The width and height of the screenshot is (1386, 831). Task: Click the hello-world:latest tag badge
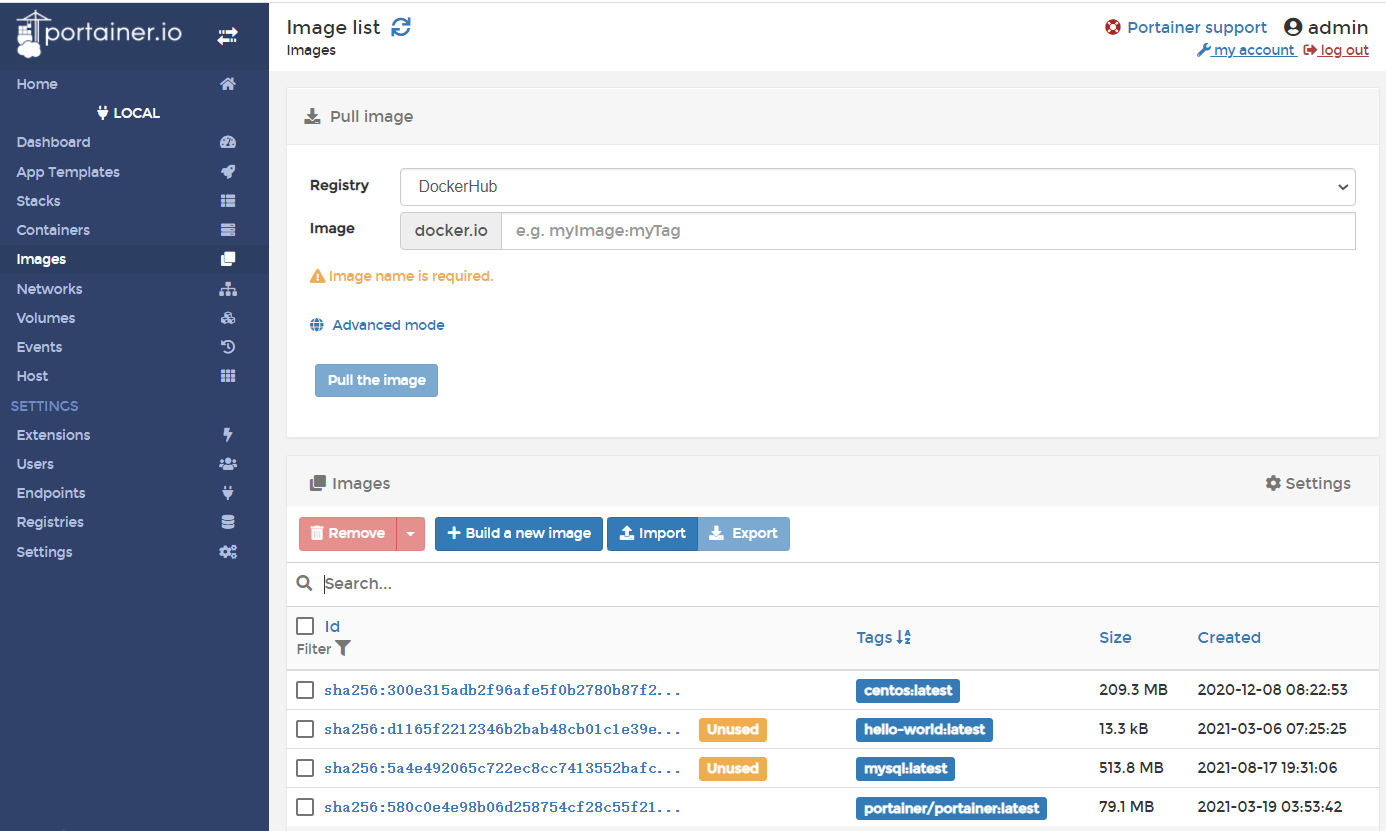pyautogui.click(x=924, y=729)
